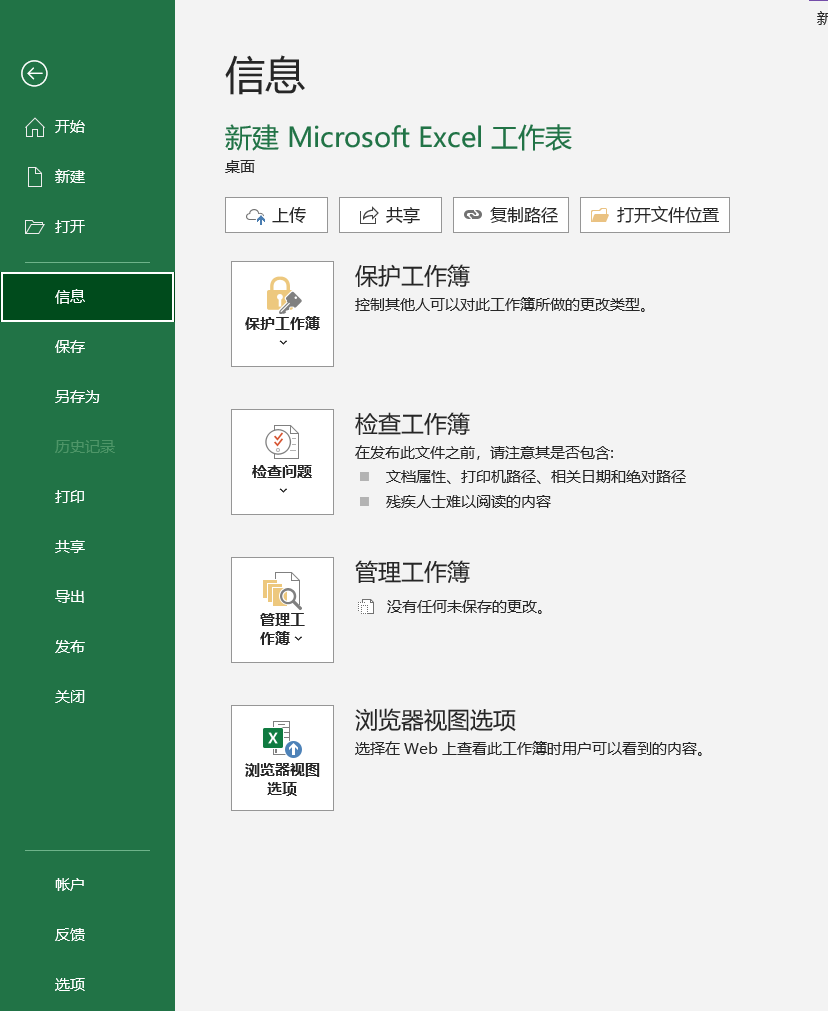Click the cloud upload icon on 上传

click(x=255, y=216)
